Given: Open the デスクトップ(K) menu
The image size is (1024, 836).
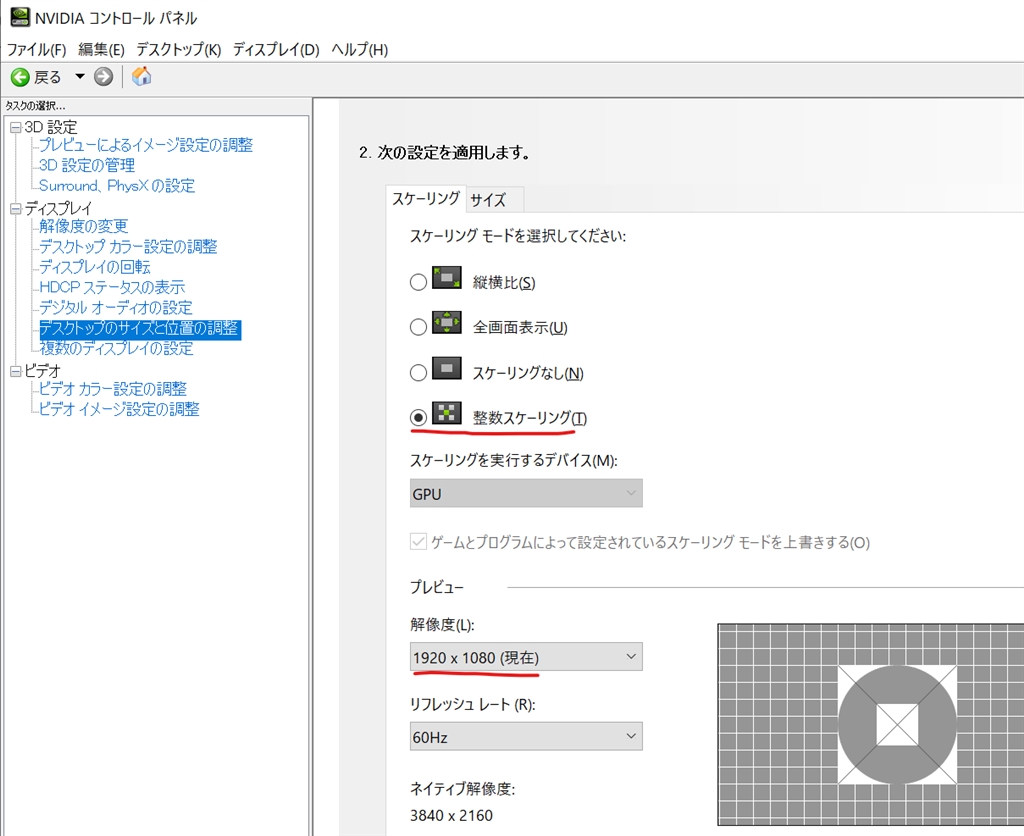Looking at the screenshot, I should point(178,50).
